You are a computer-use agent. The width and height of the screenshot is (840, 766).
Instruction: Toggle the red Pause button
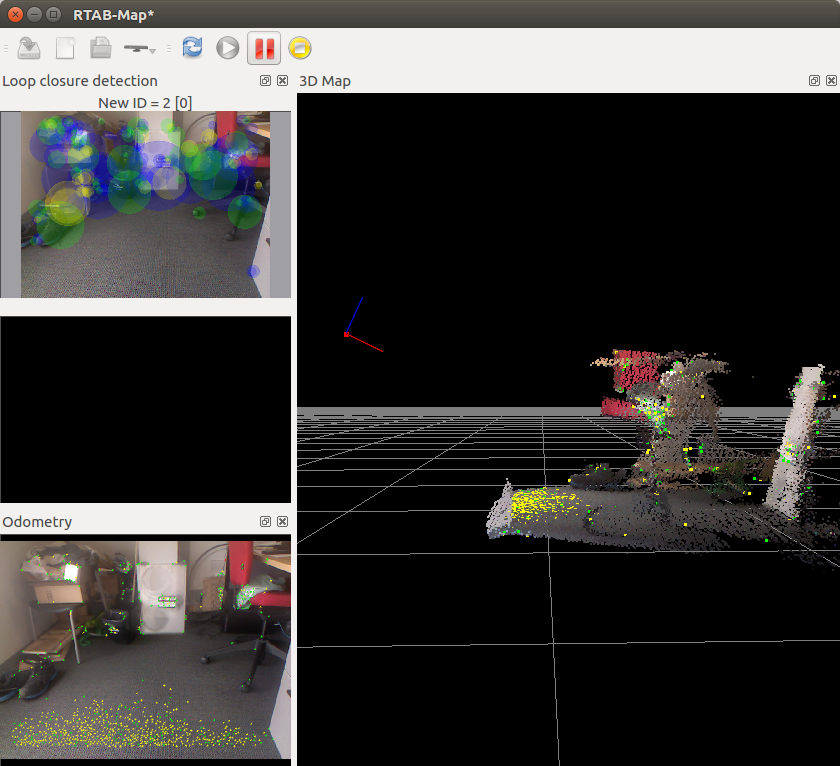click(x=264, y=48)
